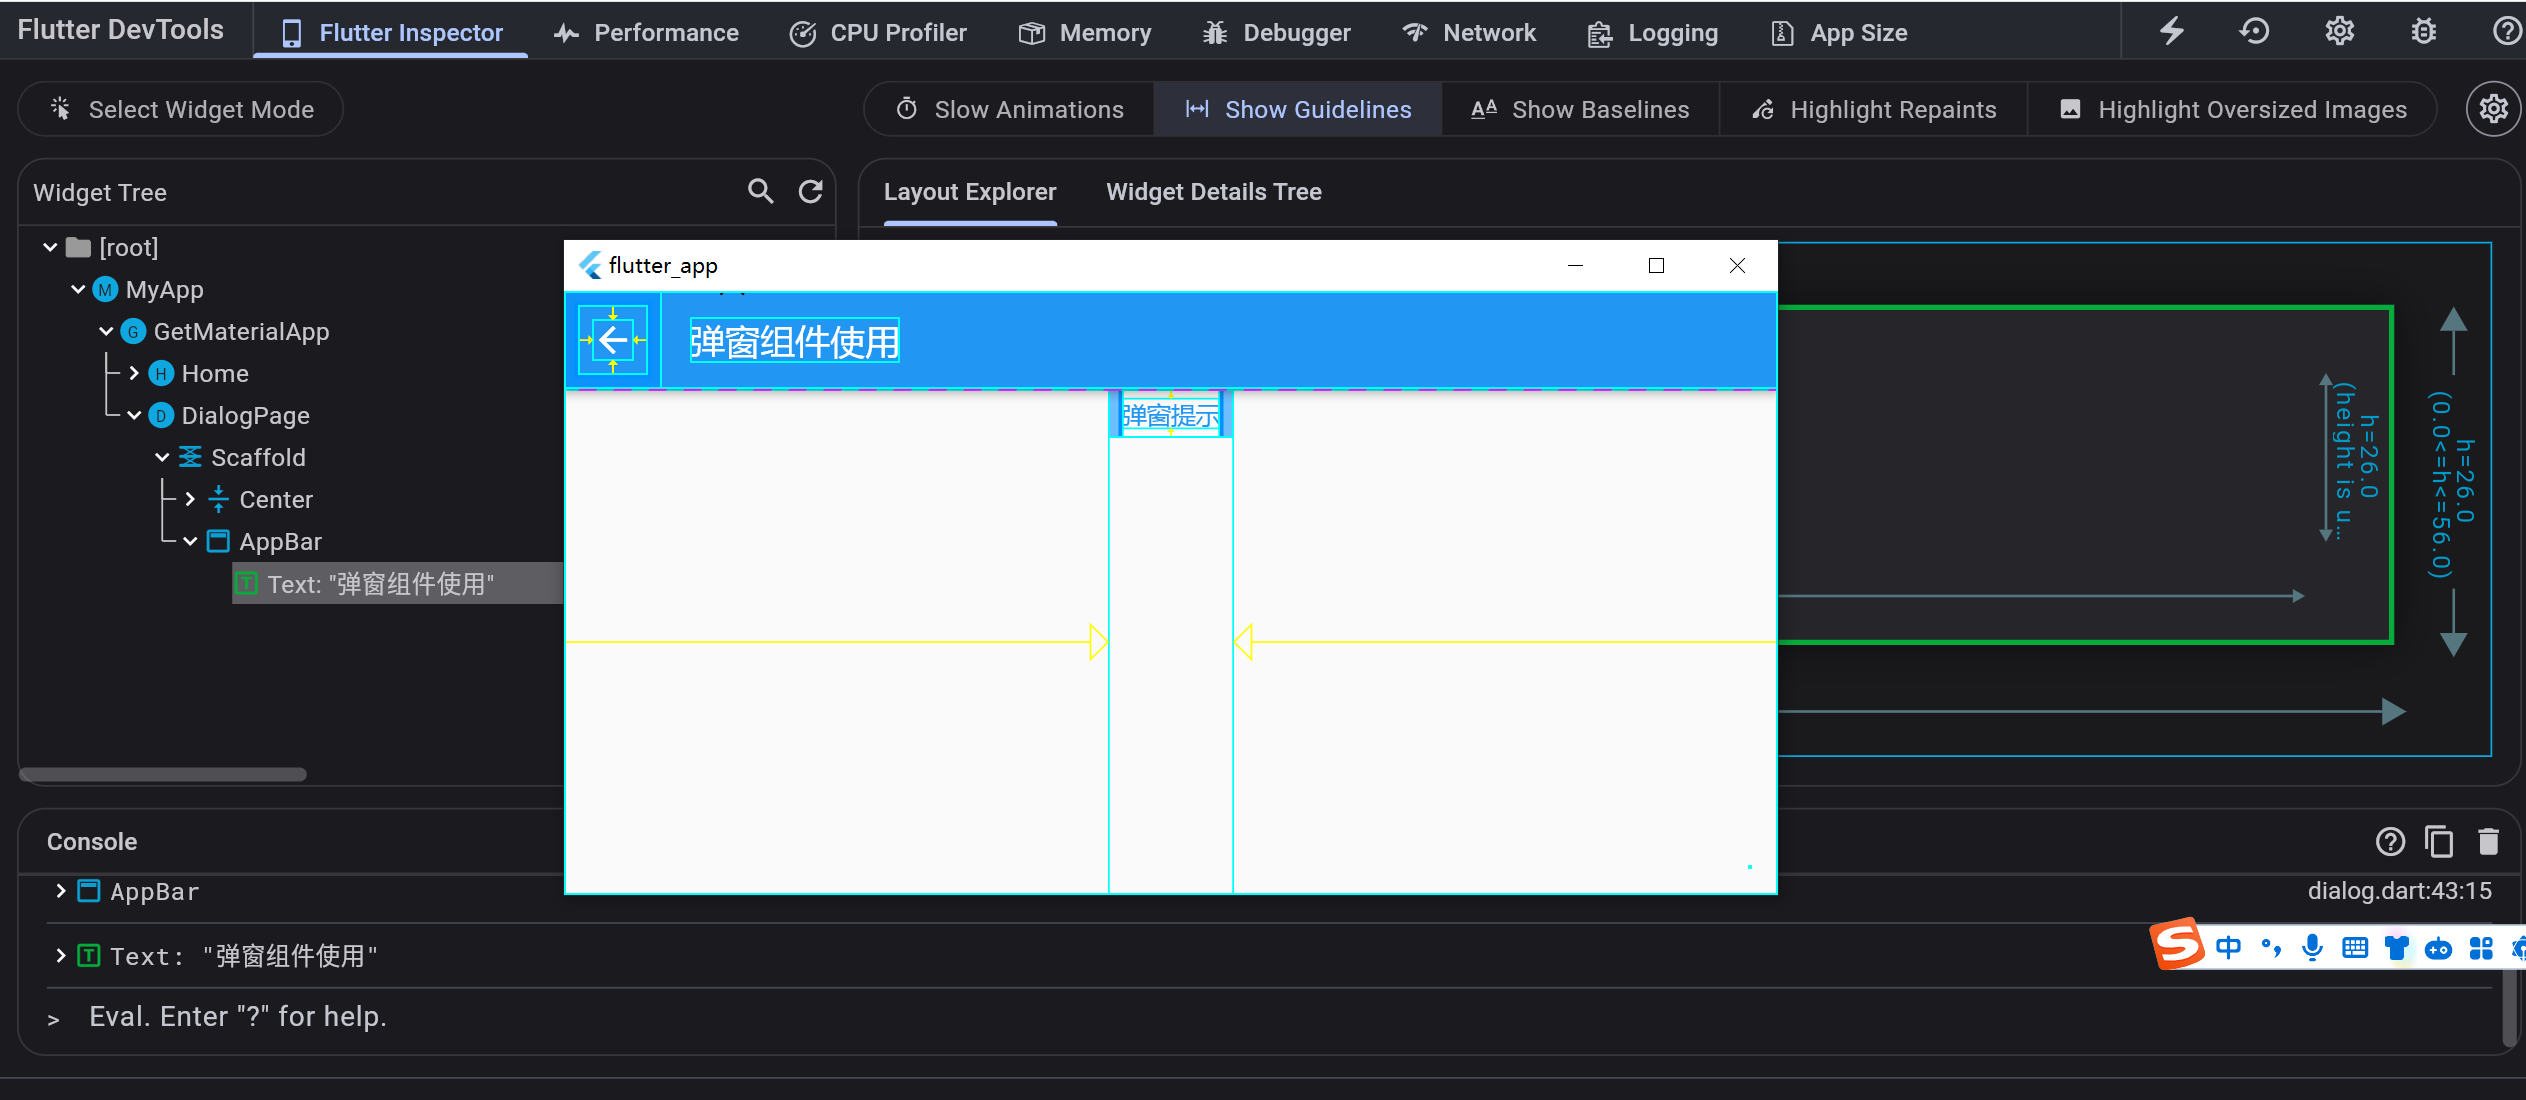2526x1100 pixels.
Task: Enable Slow Animations
Action: click(1010, 109)
